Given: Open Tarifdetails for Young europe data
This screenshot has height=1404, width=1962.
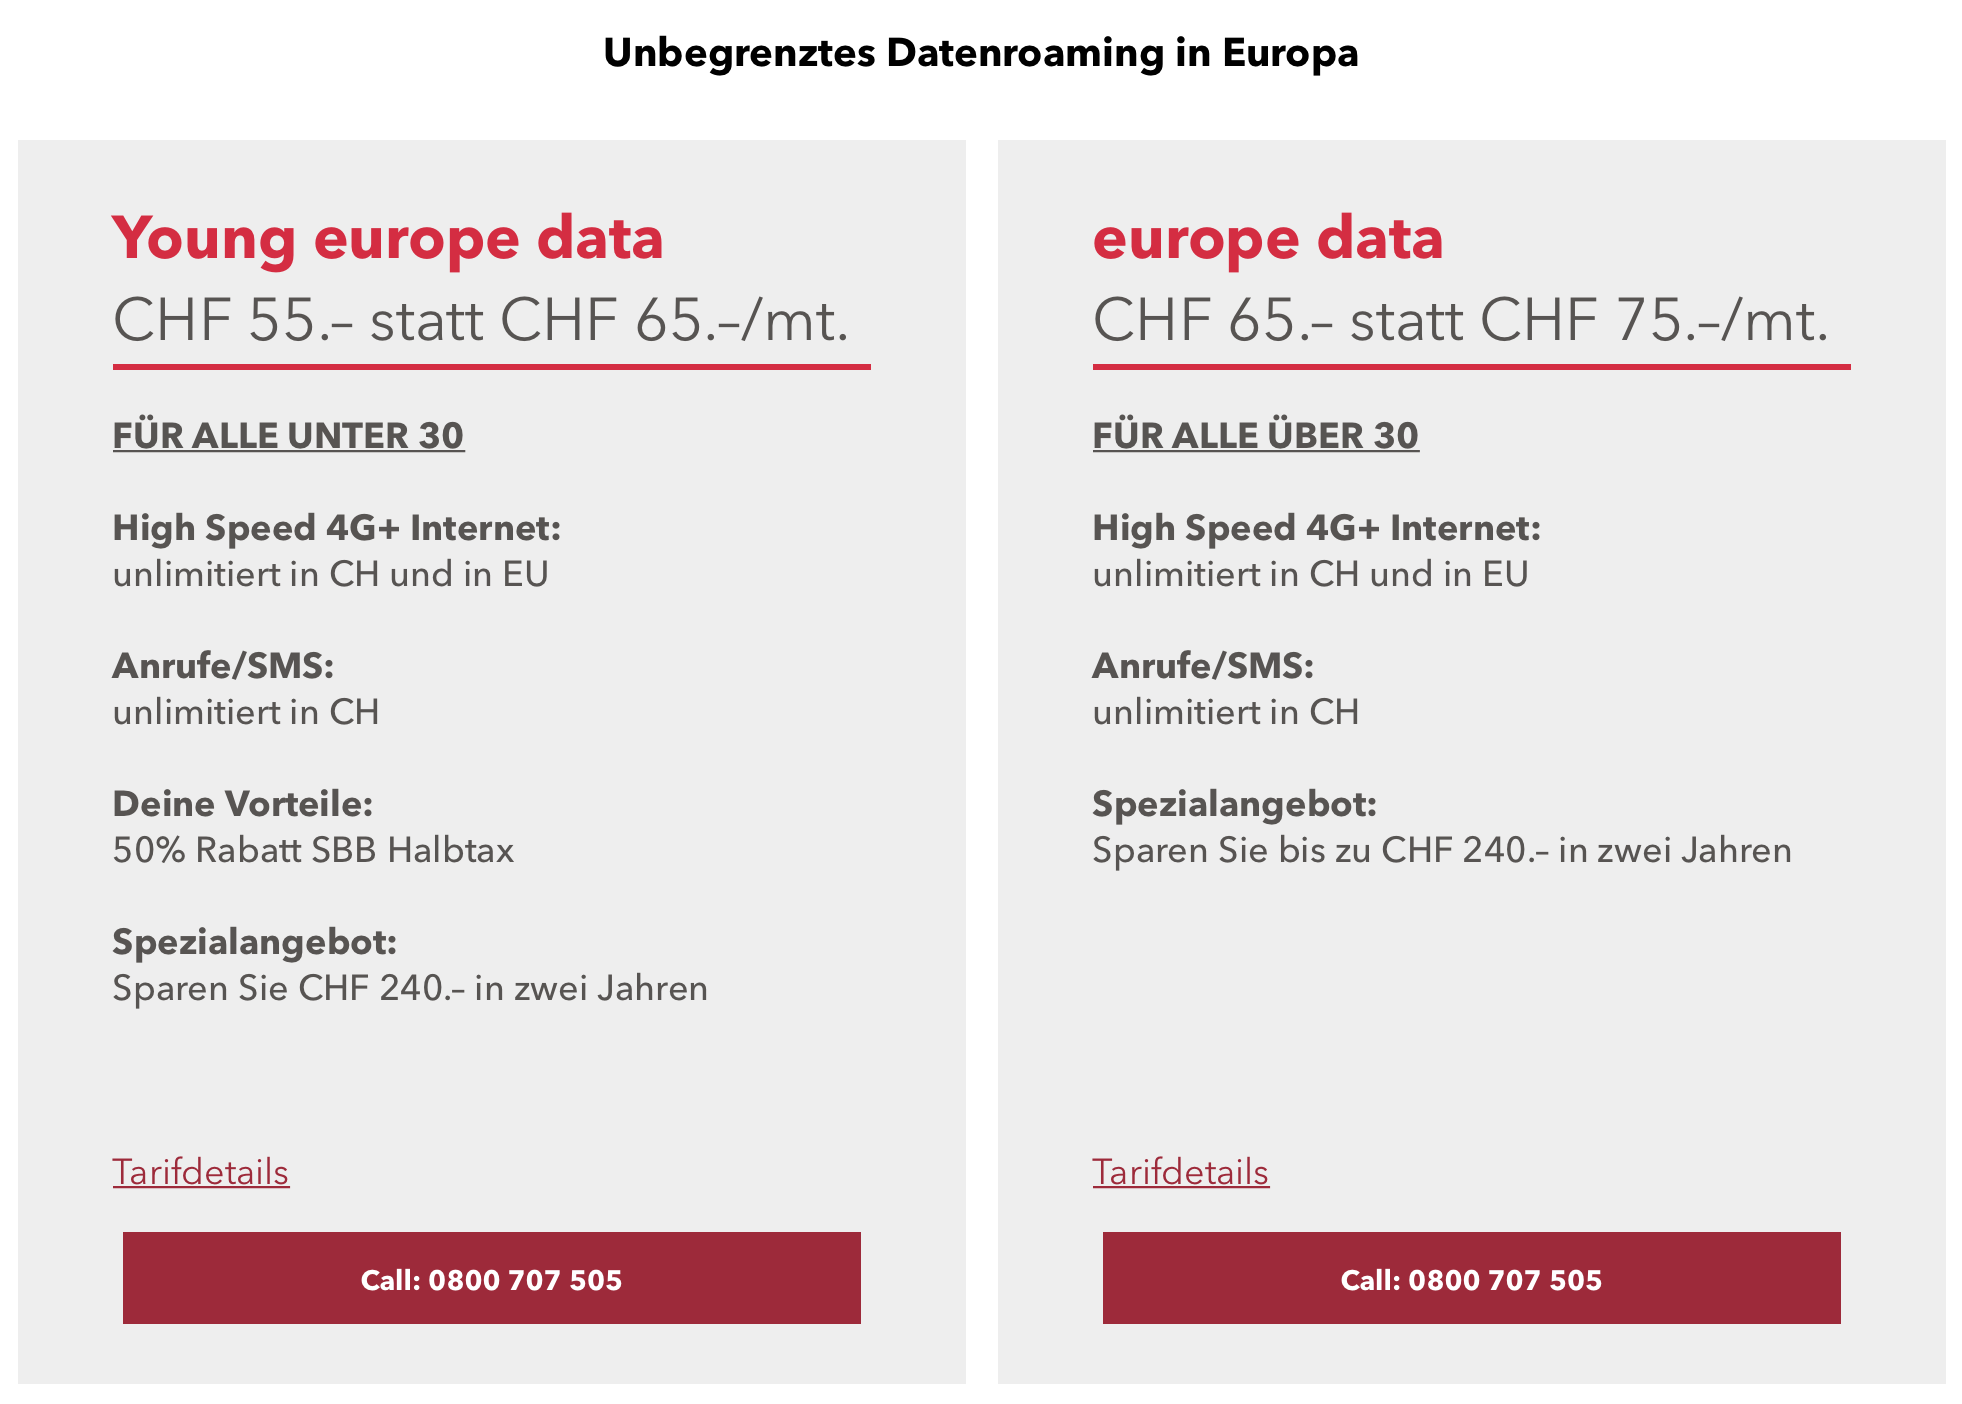Looking at the screenshot, I should tap(200, 1172).
